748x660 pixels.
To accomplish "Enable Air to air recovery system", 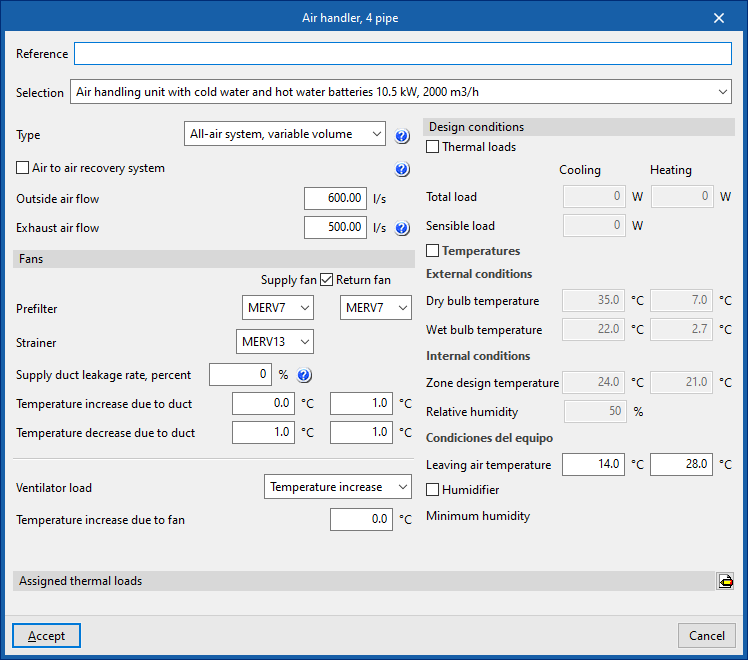I will click(23, 168).
